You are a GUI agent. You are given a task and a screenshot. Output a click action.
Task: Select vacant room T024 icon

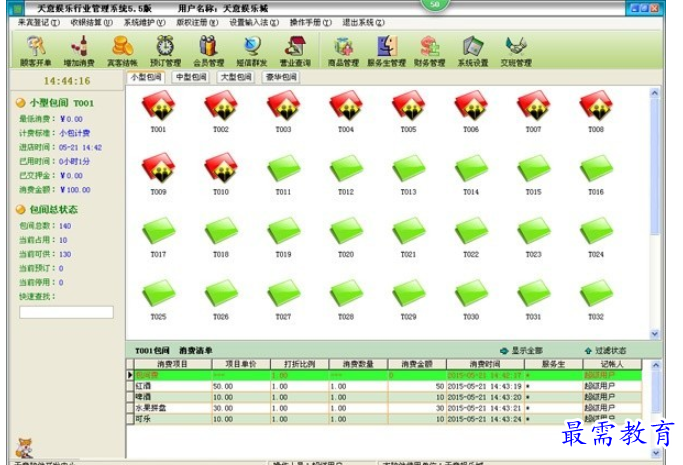click(596, 231)
